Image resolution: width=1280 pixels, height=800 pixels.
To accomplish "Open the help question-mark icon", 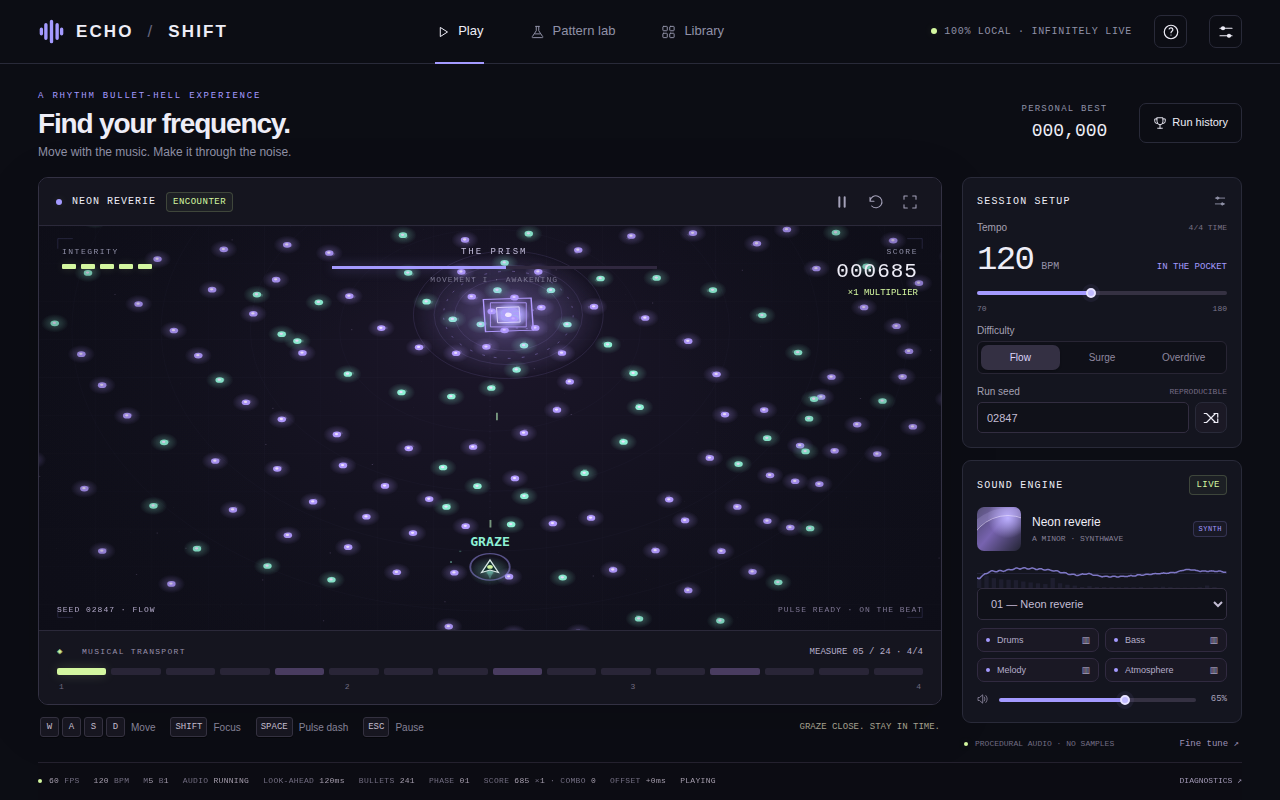I will tap(1171, 32).
